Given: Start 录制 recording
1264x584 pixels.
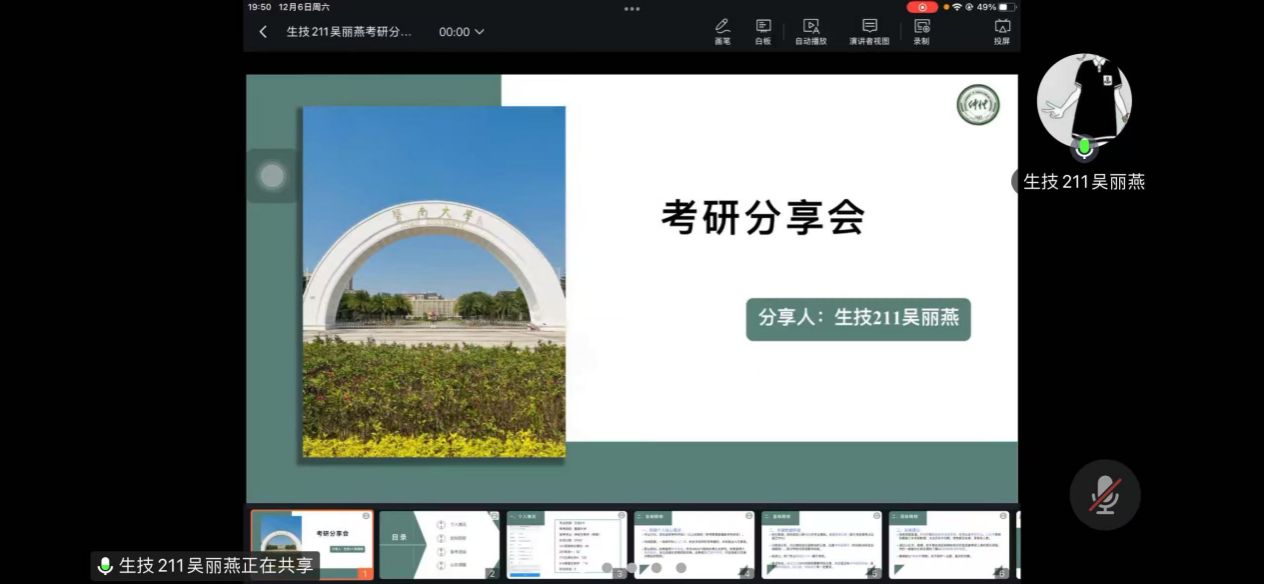Looking at the screenshot, I should (x=921, y=31).
